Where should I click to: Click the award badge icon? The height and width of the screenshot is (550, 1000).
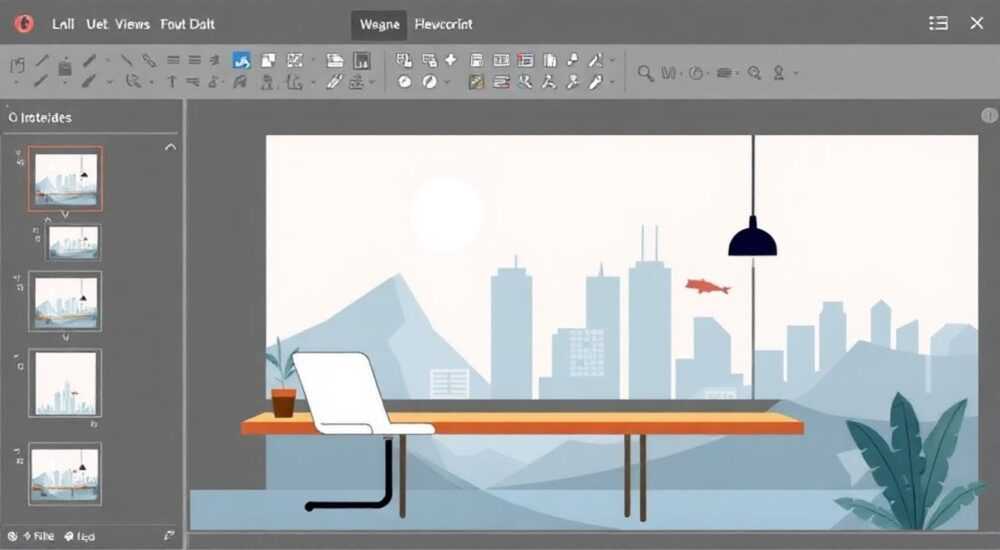click(x=779, y=73)
